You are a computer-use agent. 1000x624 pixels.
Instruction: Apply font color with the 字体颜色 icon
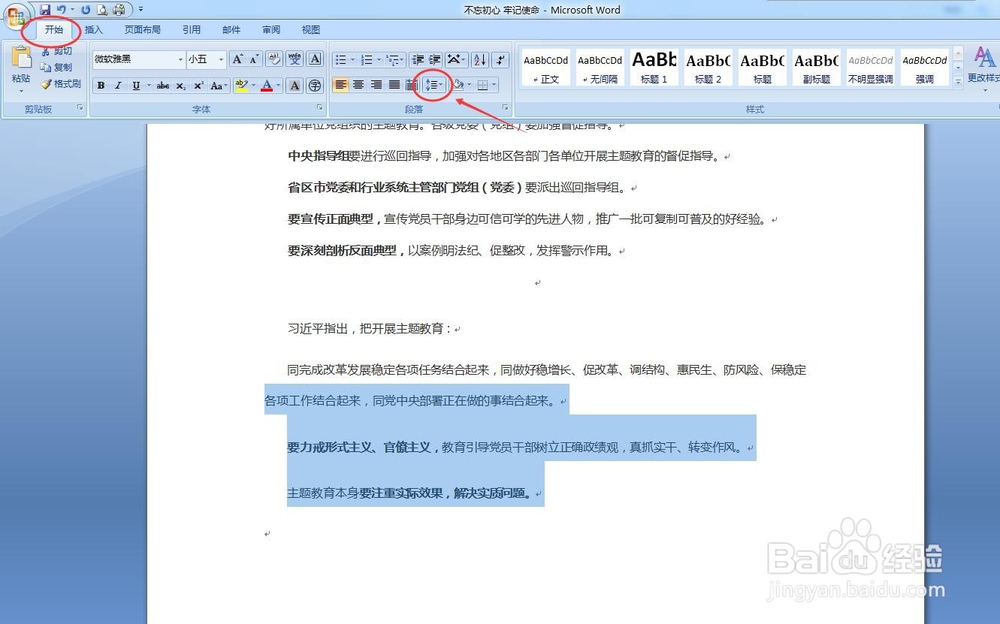(265, 84)
